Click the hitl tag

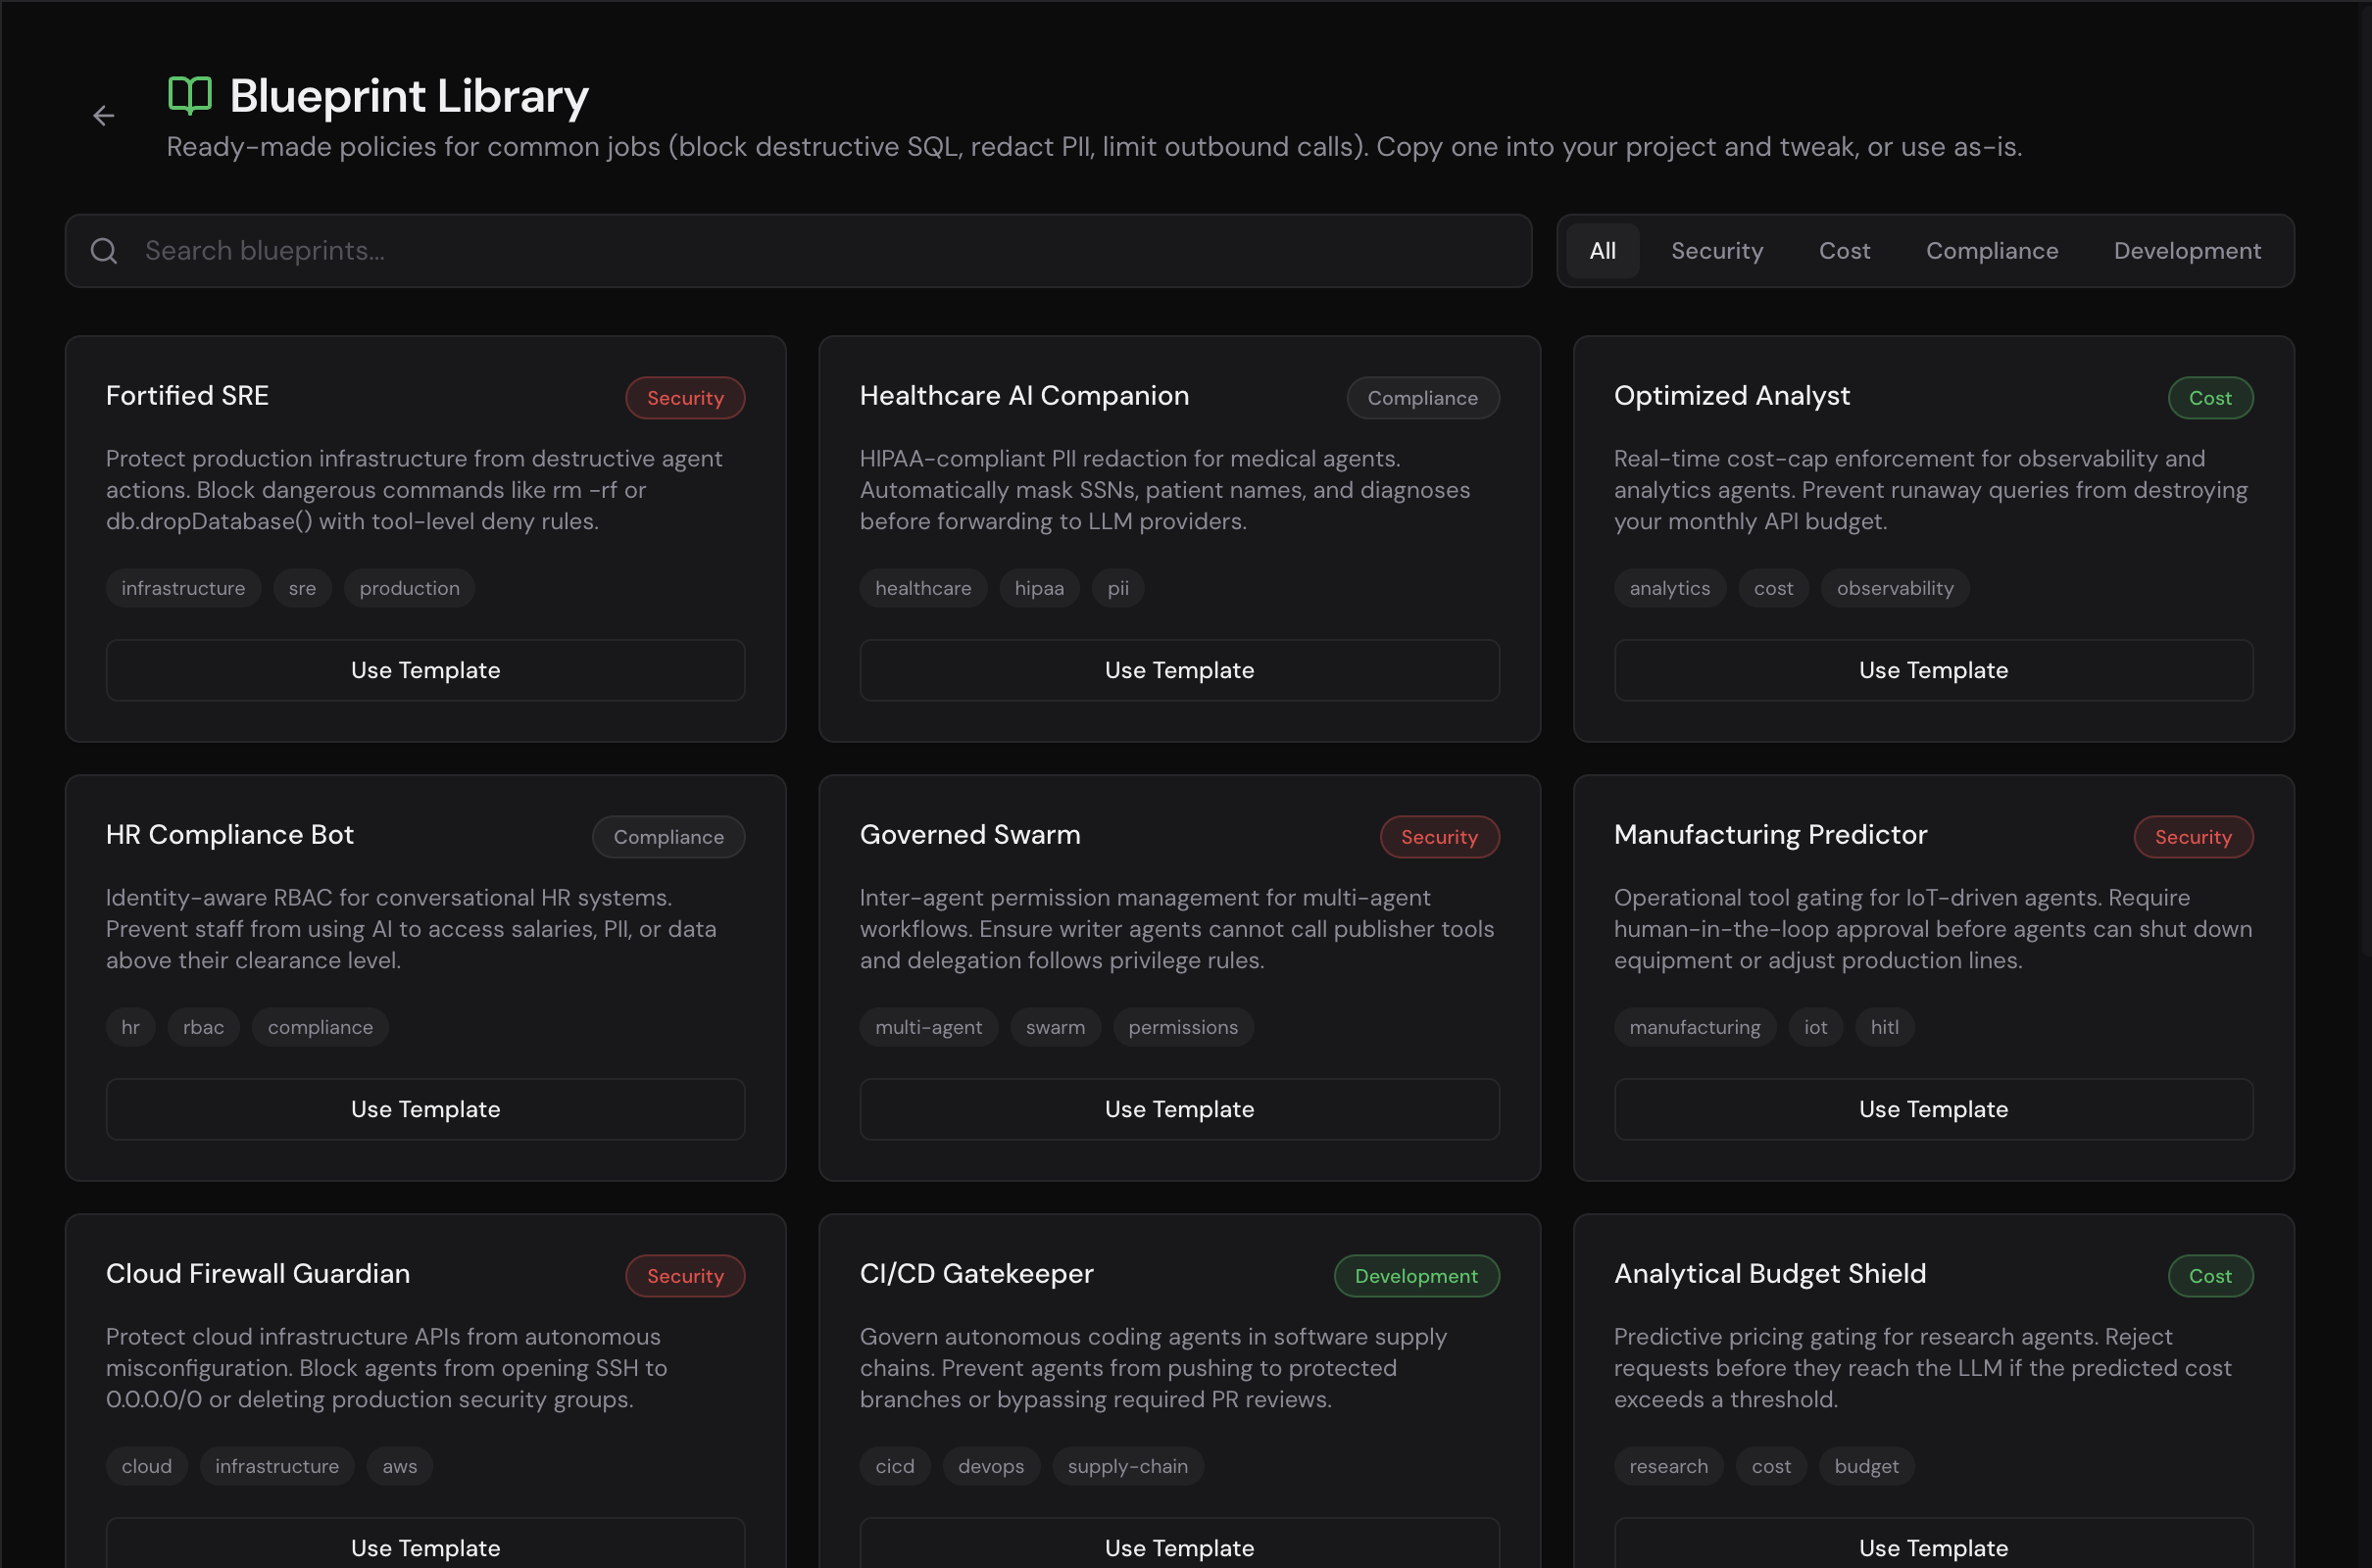pos(1884,1027)
